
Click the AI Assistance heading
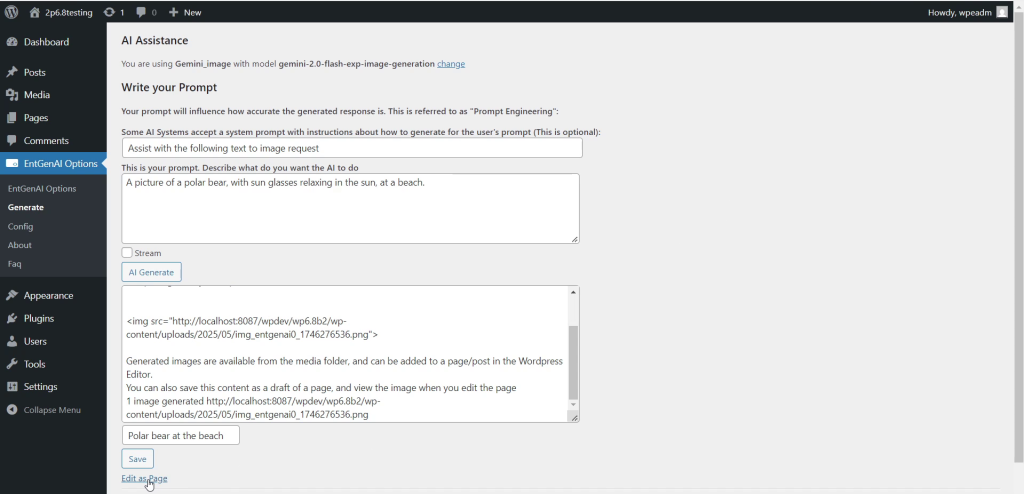tap(155, 41)
